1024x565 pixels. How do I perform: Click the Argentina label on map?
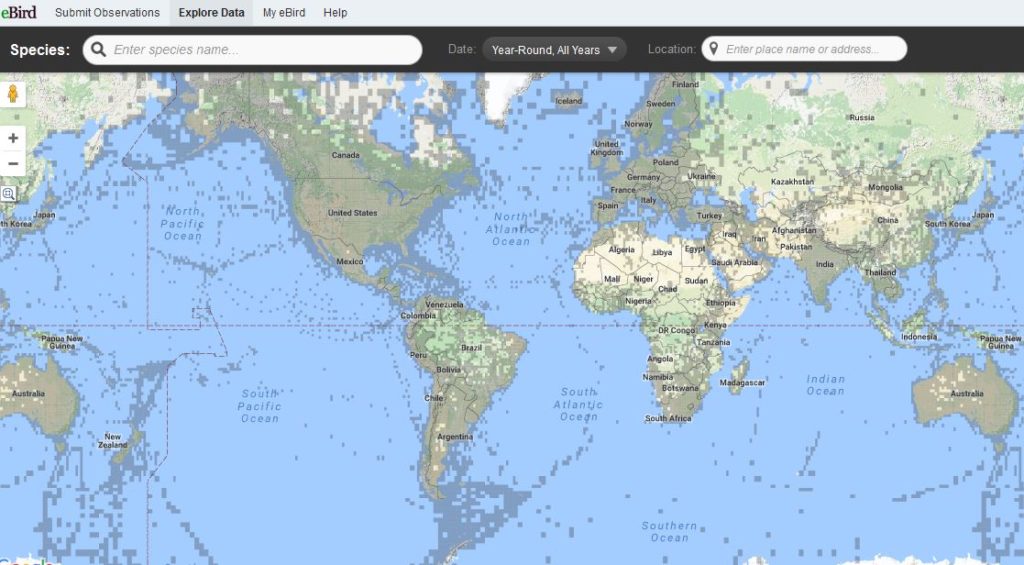455,436
